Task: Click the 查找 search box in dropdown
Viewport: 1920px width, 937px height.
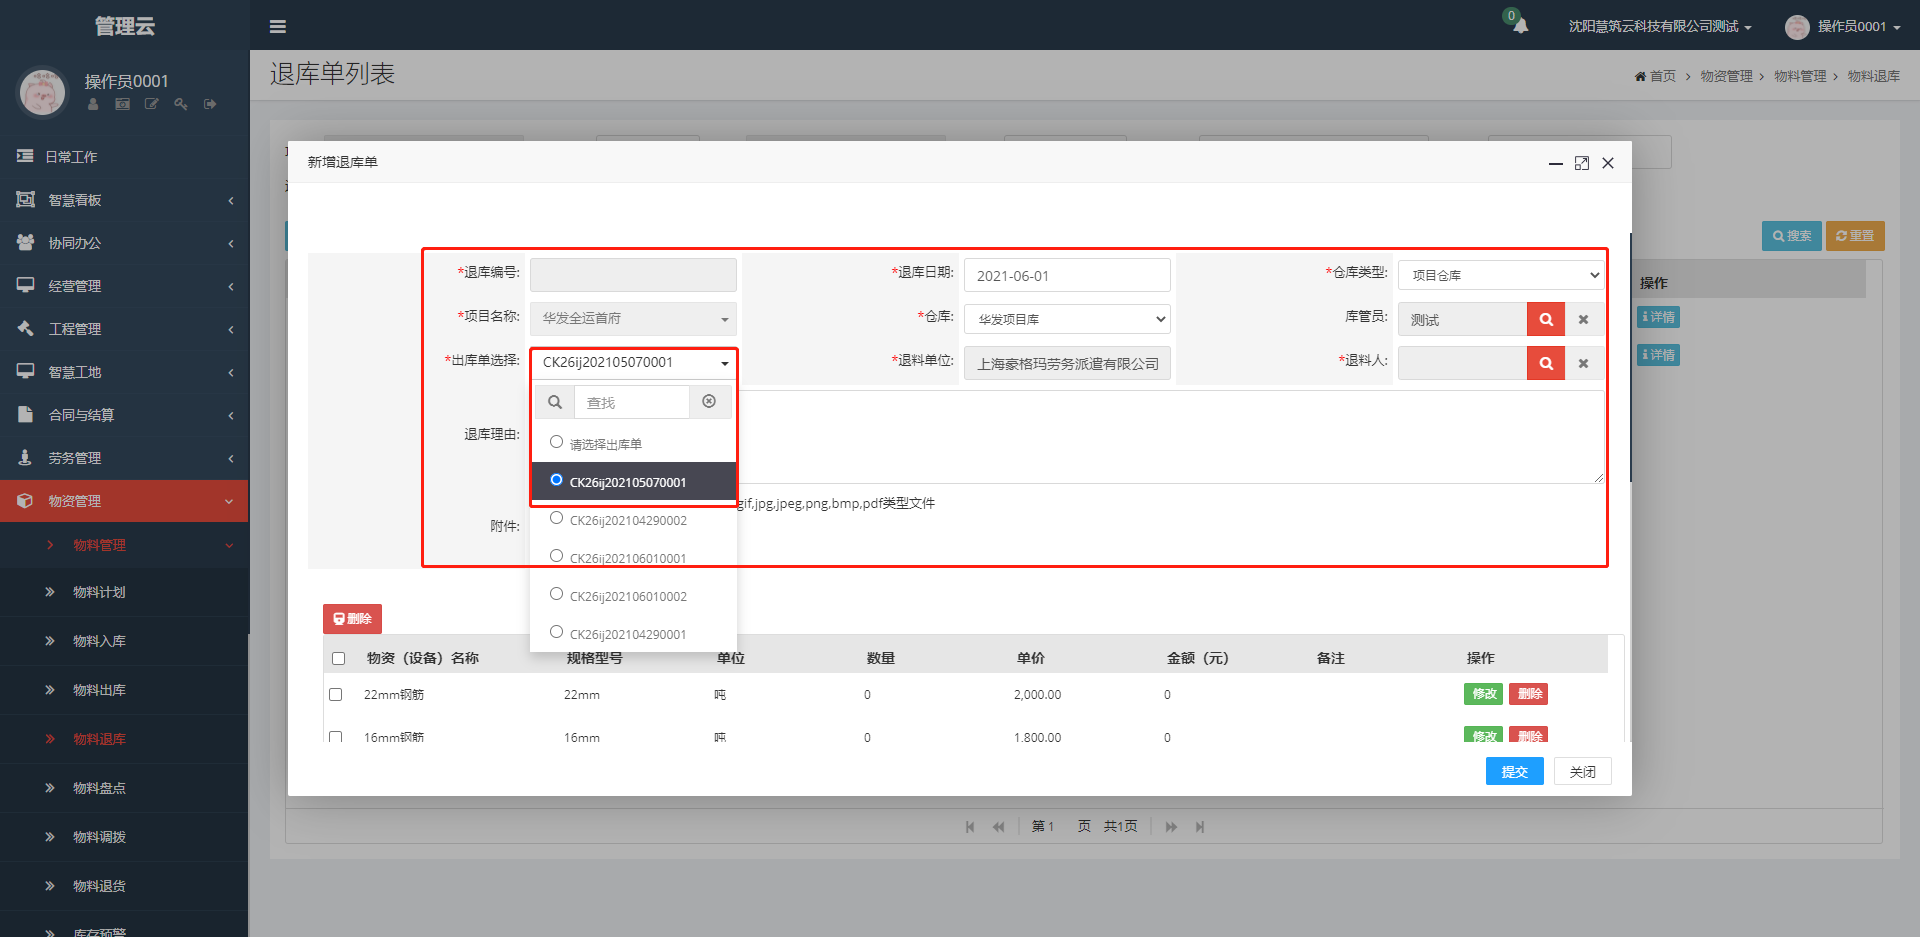Action: click(632, 402)
